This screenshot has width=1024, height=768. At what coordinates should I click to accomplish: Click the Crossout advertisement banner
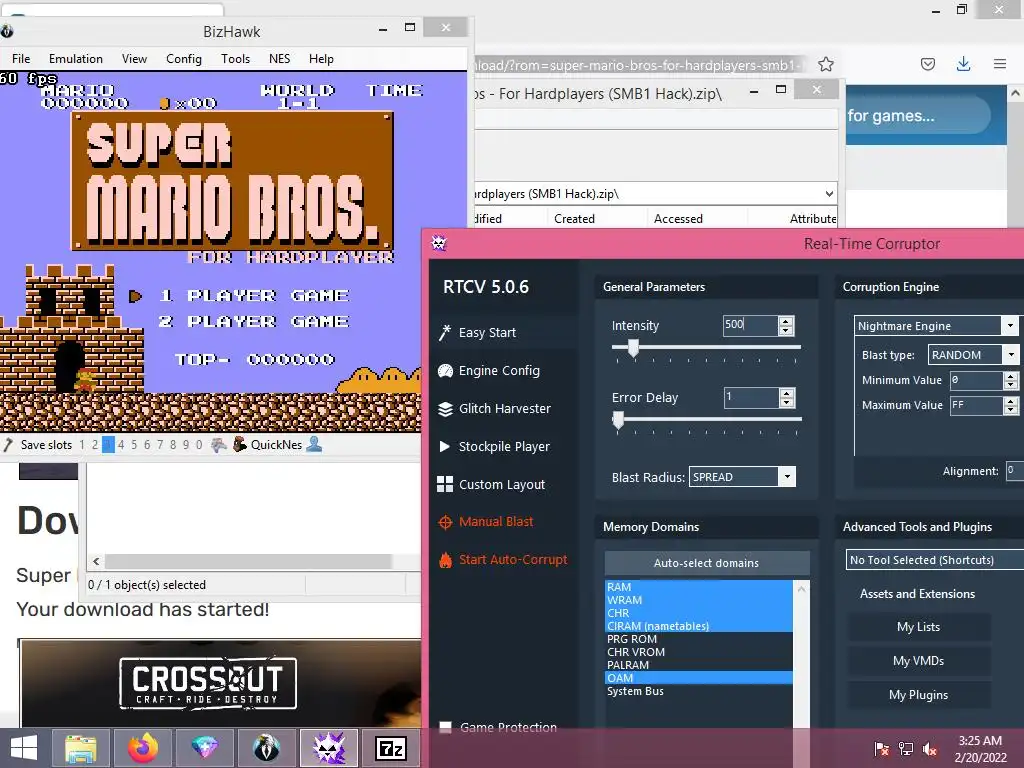220,683
